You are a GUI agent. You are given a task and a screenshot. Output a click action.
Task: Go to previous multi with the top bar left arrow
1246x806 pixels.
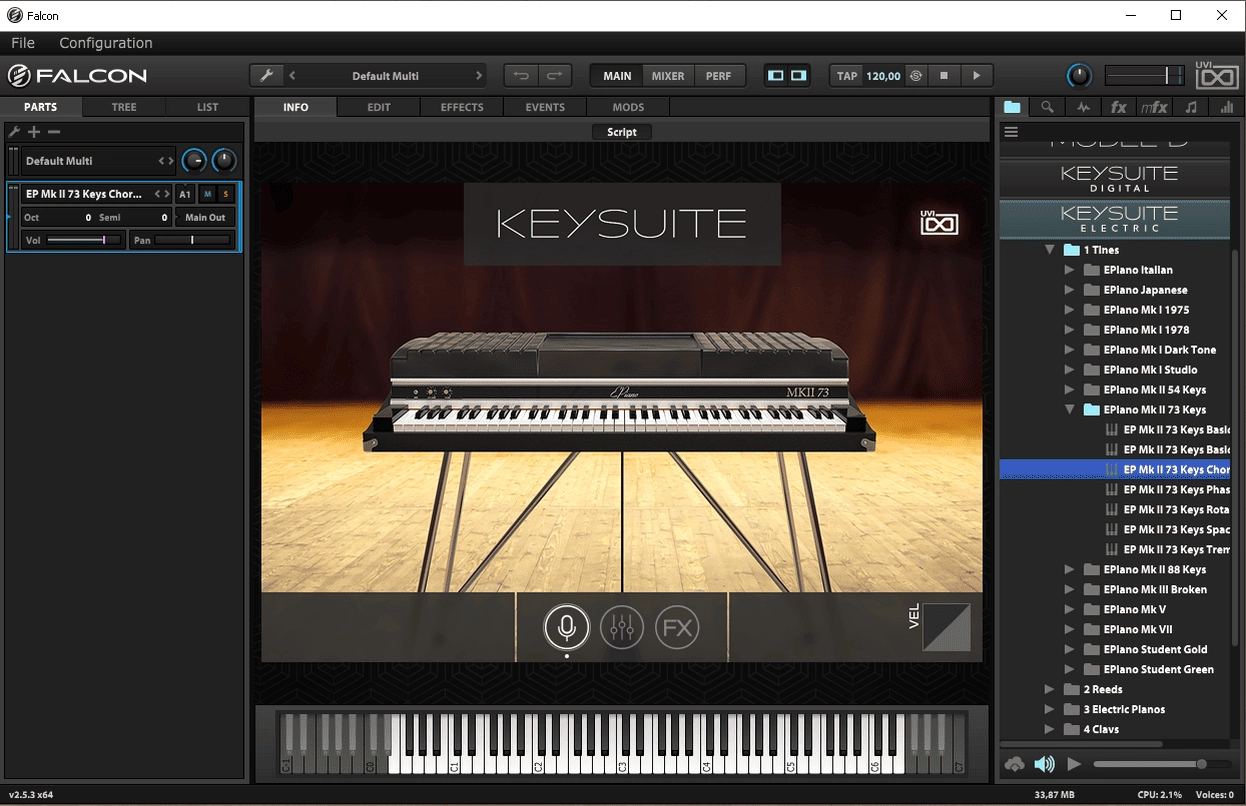[292, 75]
